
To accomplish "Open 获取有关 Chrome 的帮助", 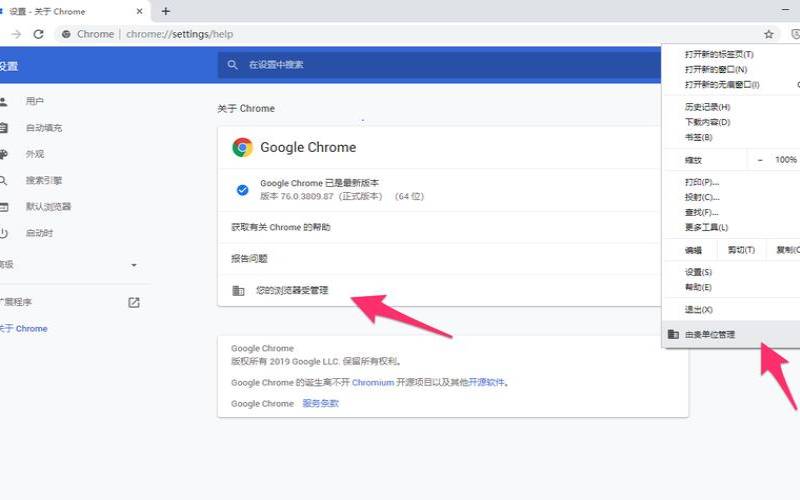I will click(439, 227).
